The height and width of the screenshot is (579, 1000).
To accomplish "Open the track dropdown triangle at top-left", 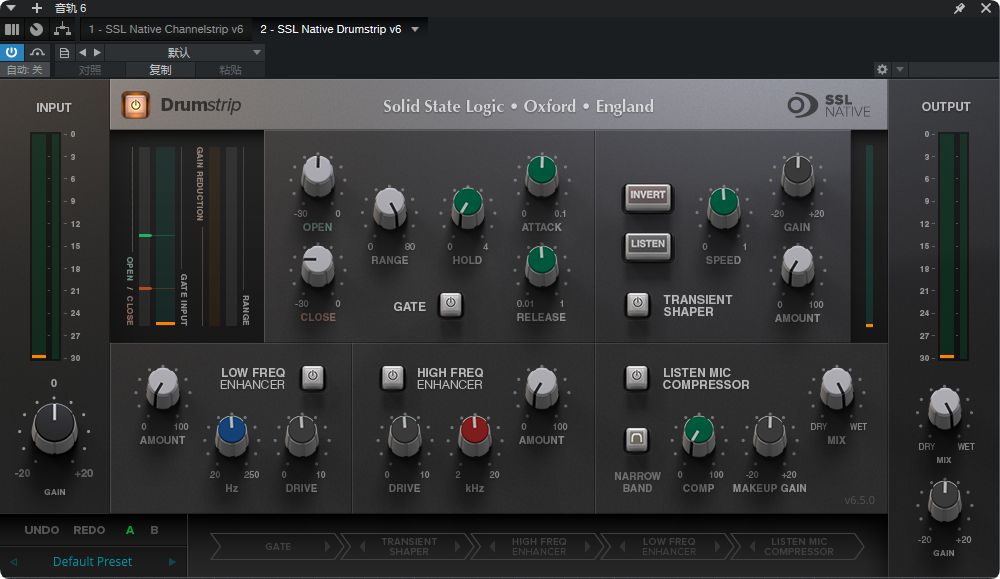I will 11,8.
